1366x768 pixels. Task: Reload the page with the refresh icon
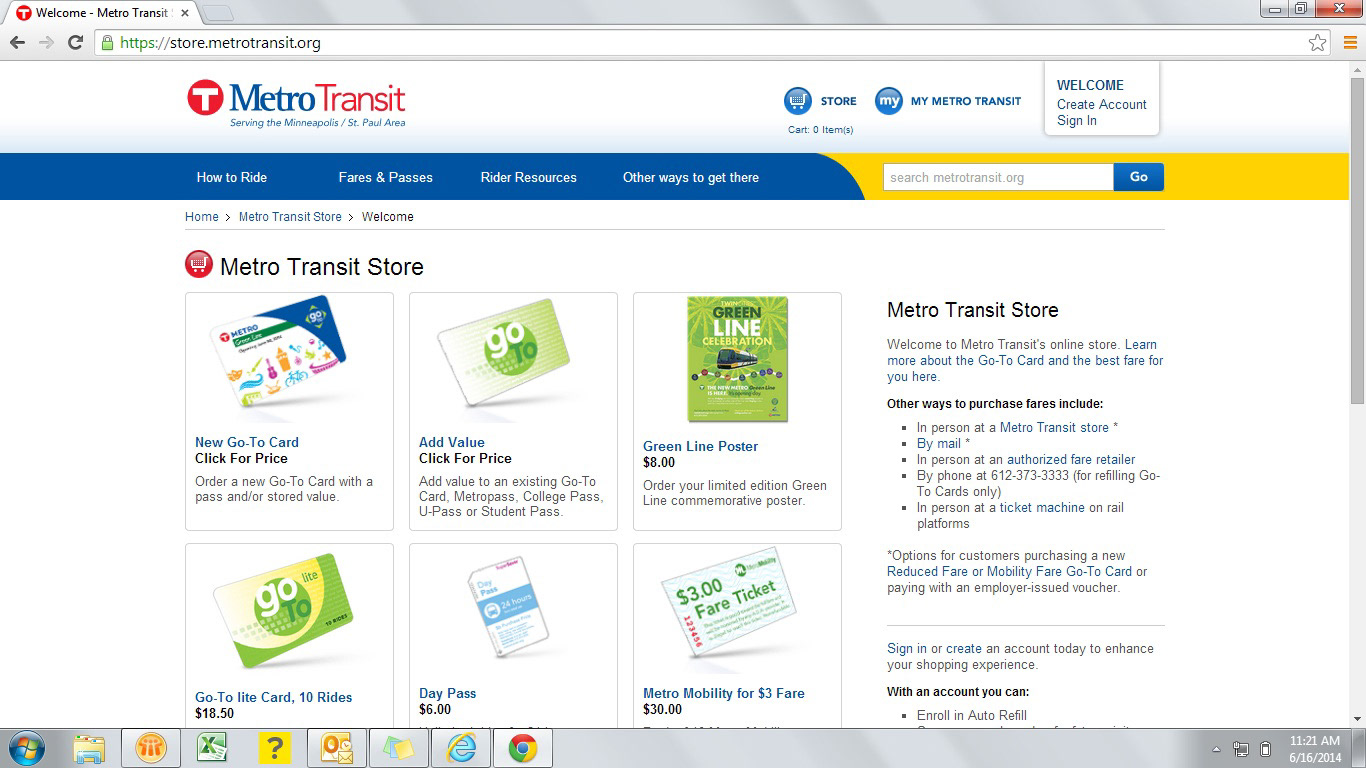[x=75, y=42]
